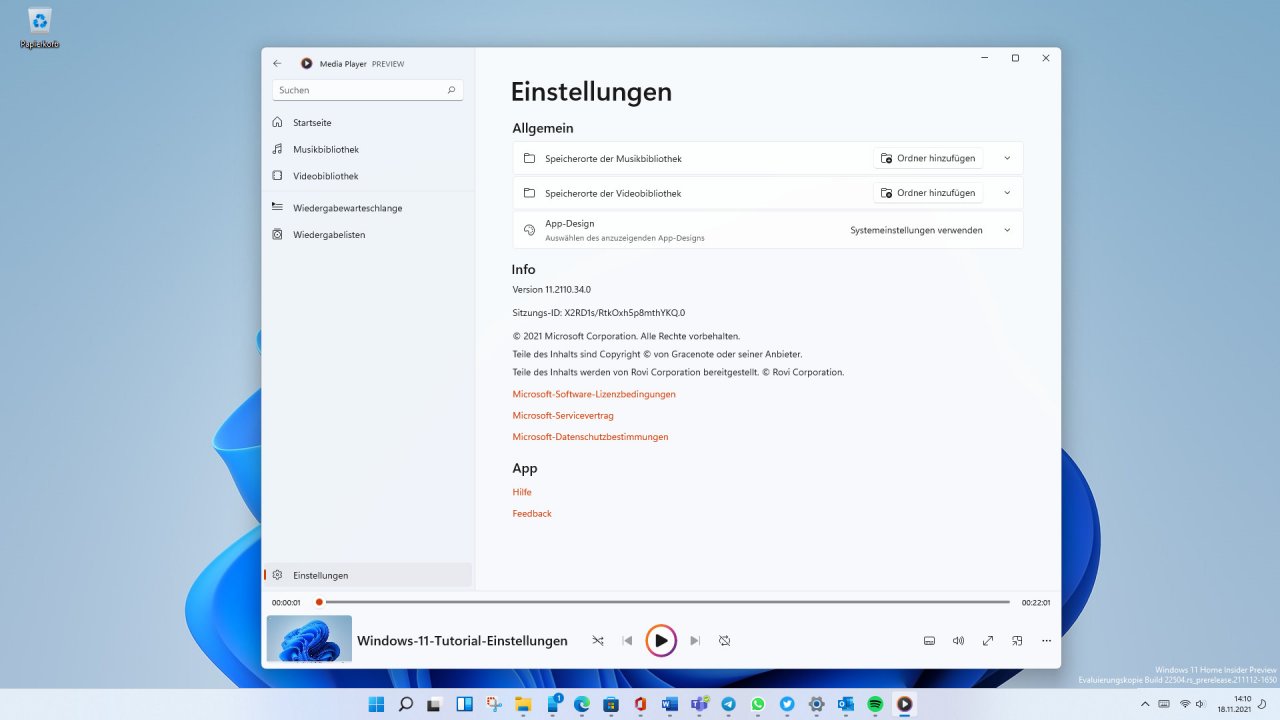Open Spotify from the taskbar
The height and width of the screenshot is (720, 1280).
[875, 704]
